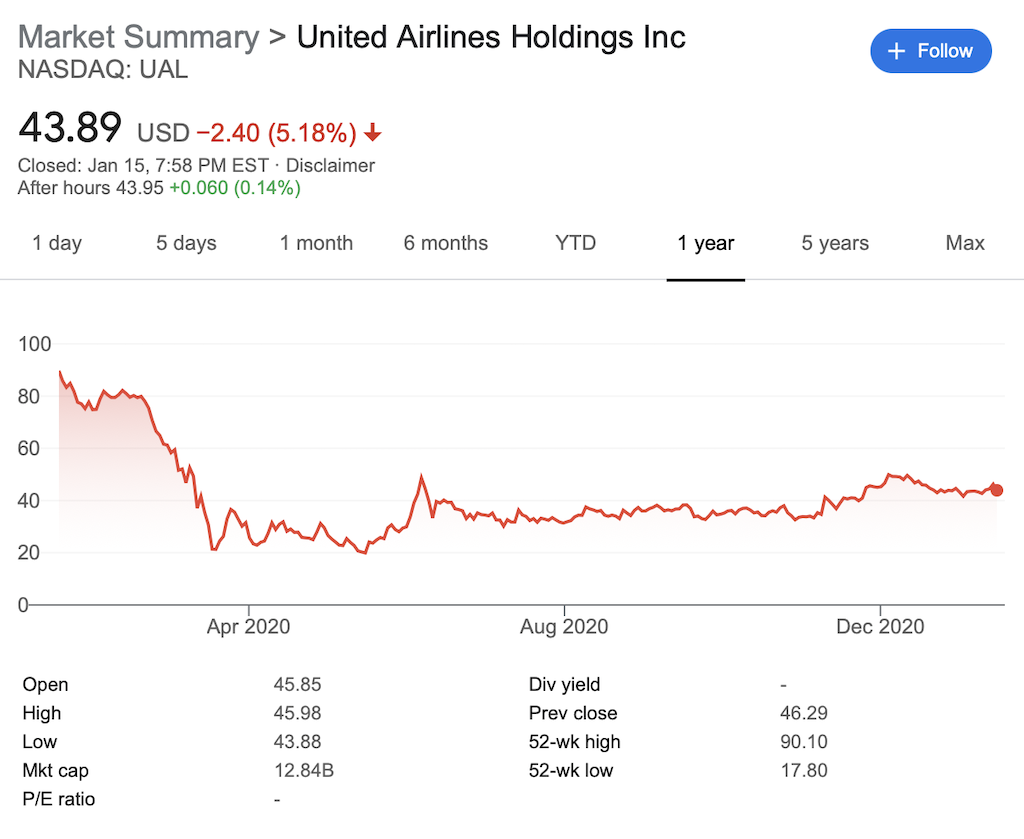The width and height of the screenshot is (1024, 839).
Task: Click the Mkt cap value 12.84B
Action: tap(302, 770)
